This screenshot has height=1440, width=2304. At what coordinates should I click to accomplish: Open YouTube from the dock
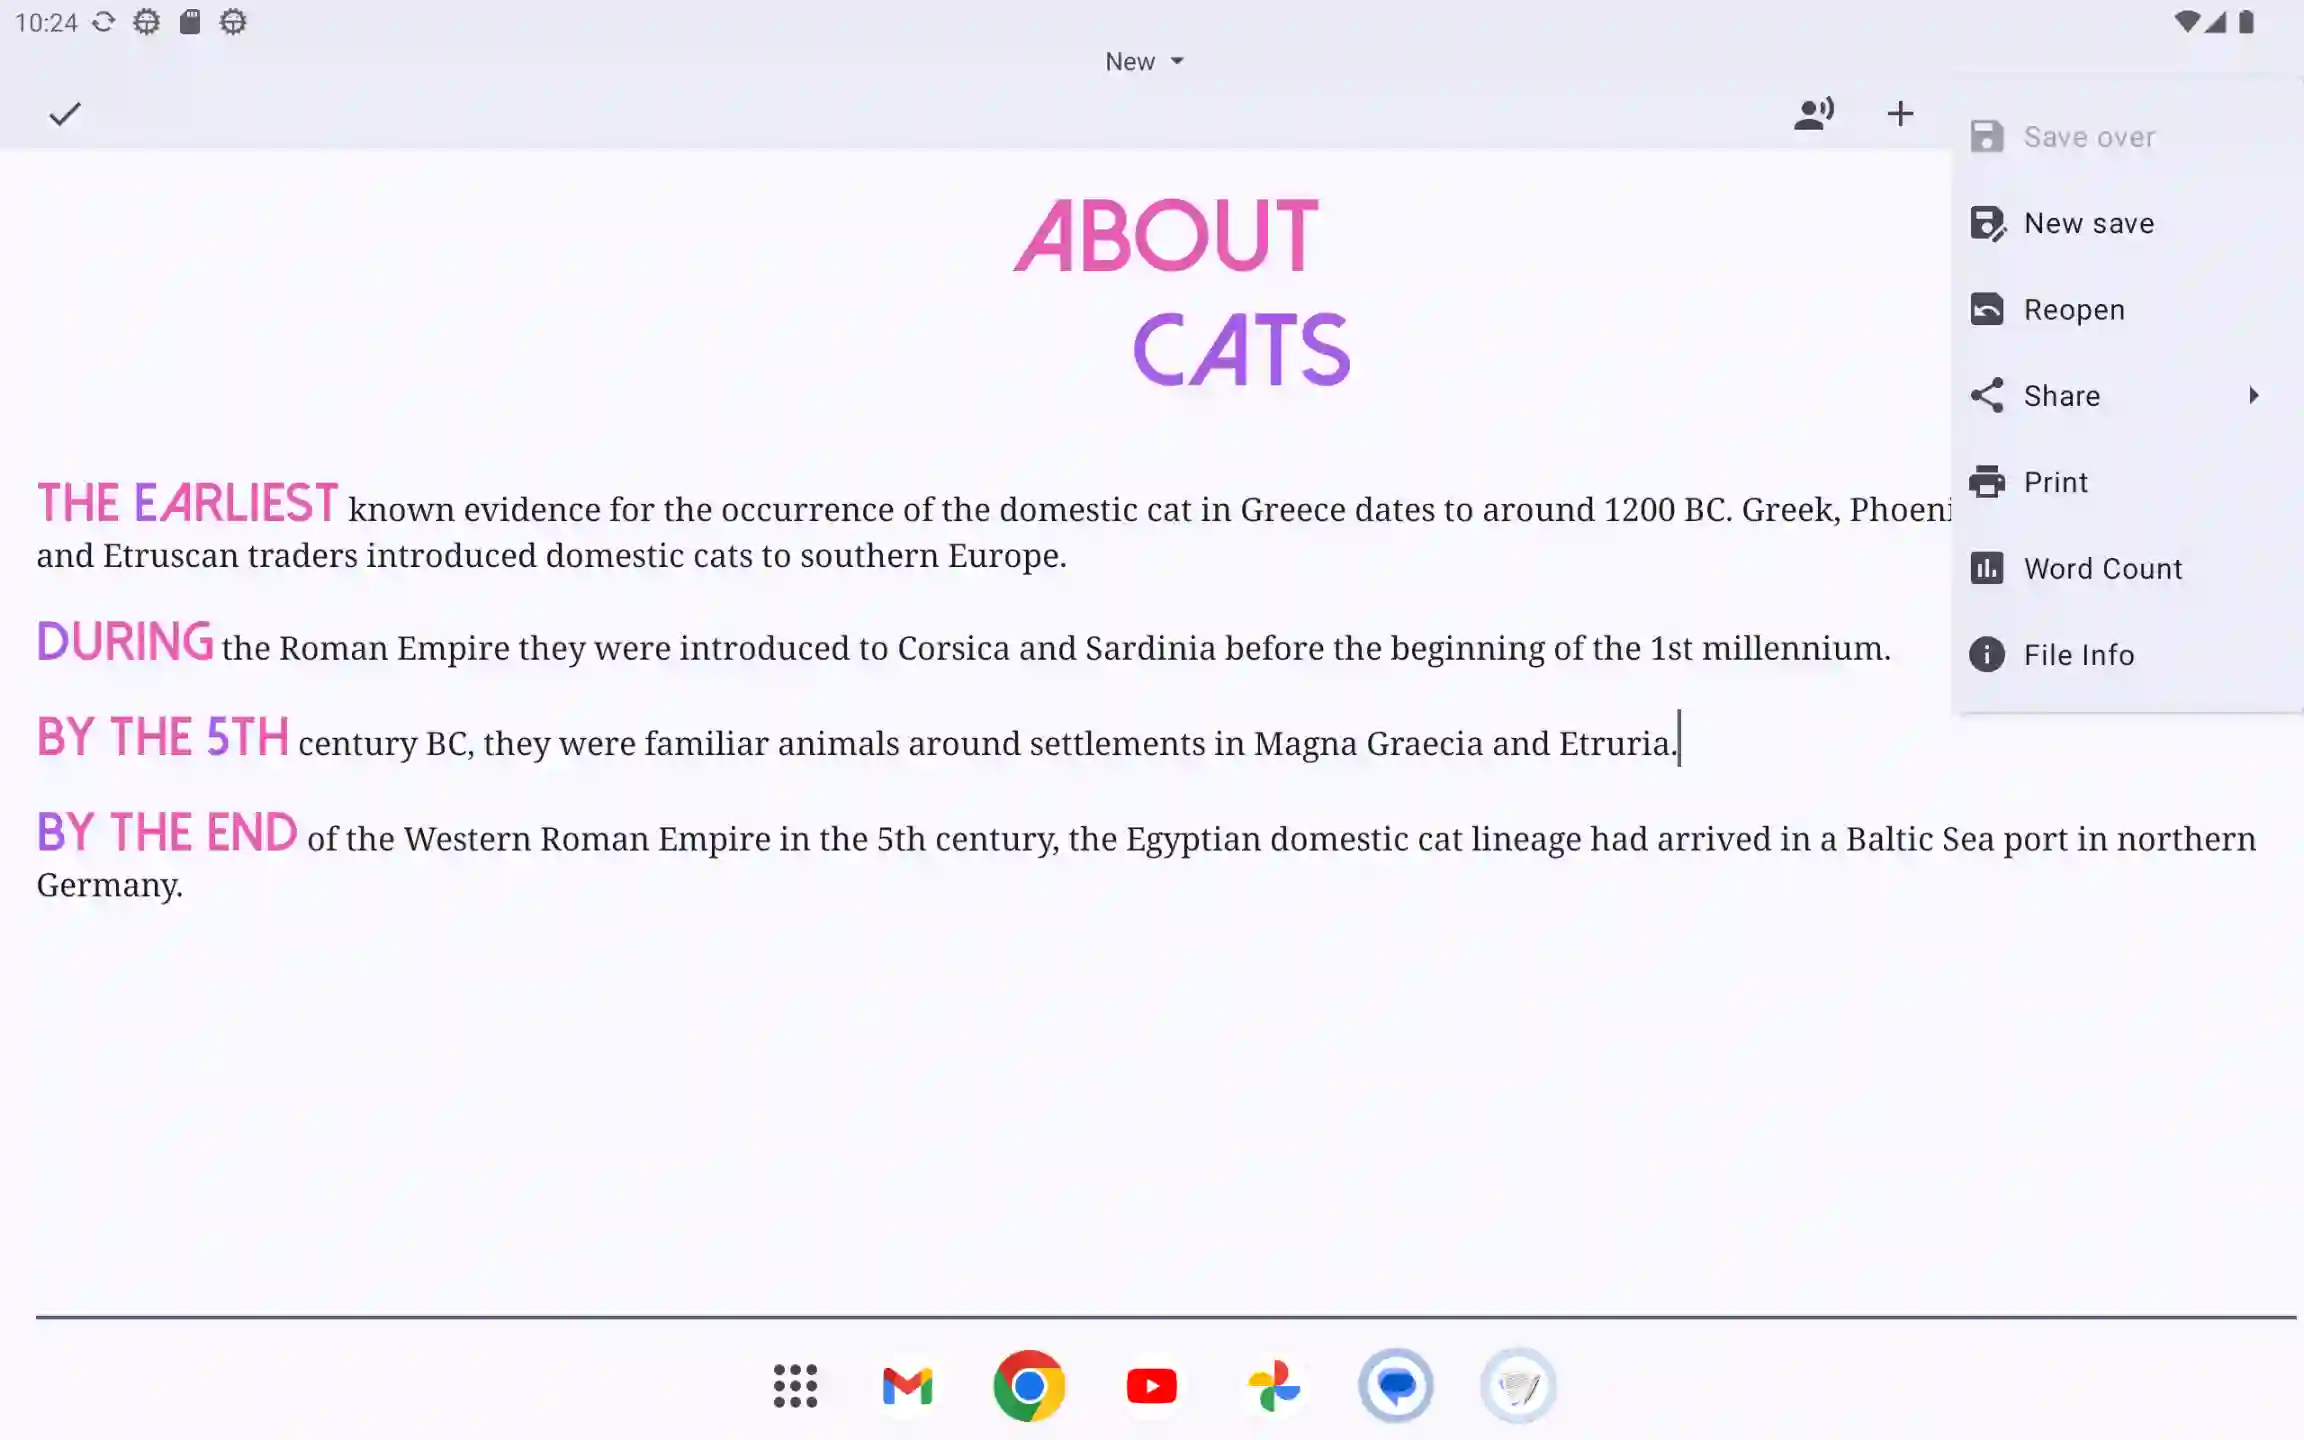click(1151, 1386)
